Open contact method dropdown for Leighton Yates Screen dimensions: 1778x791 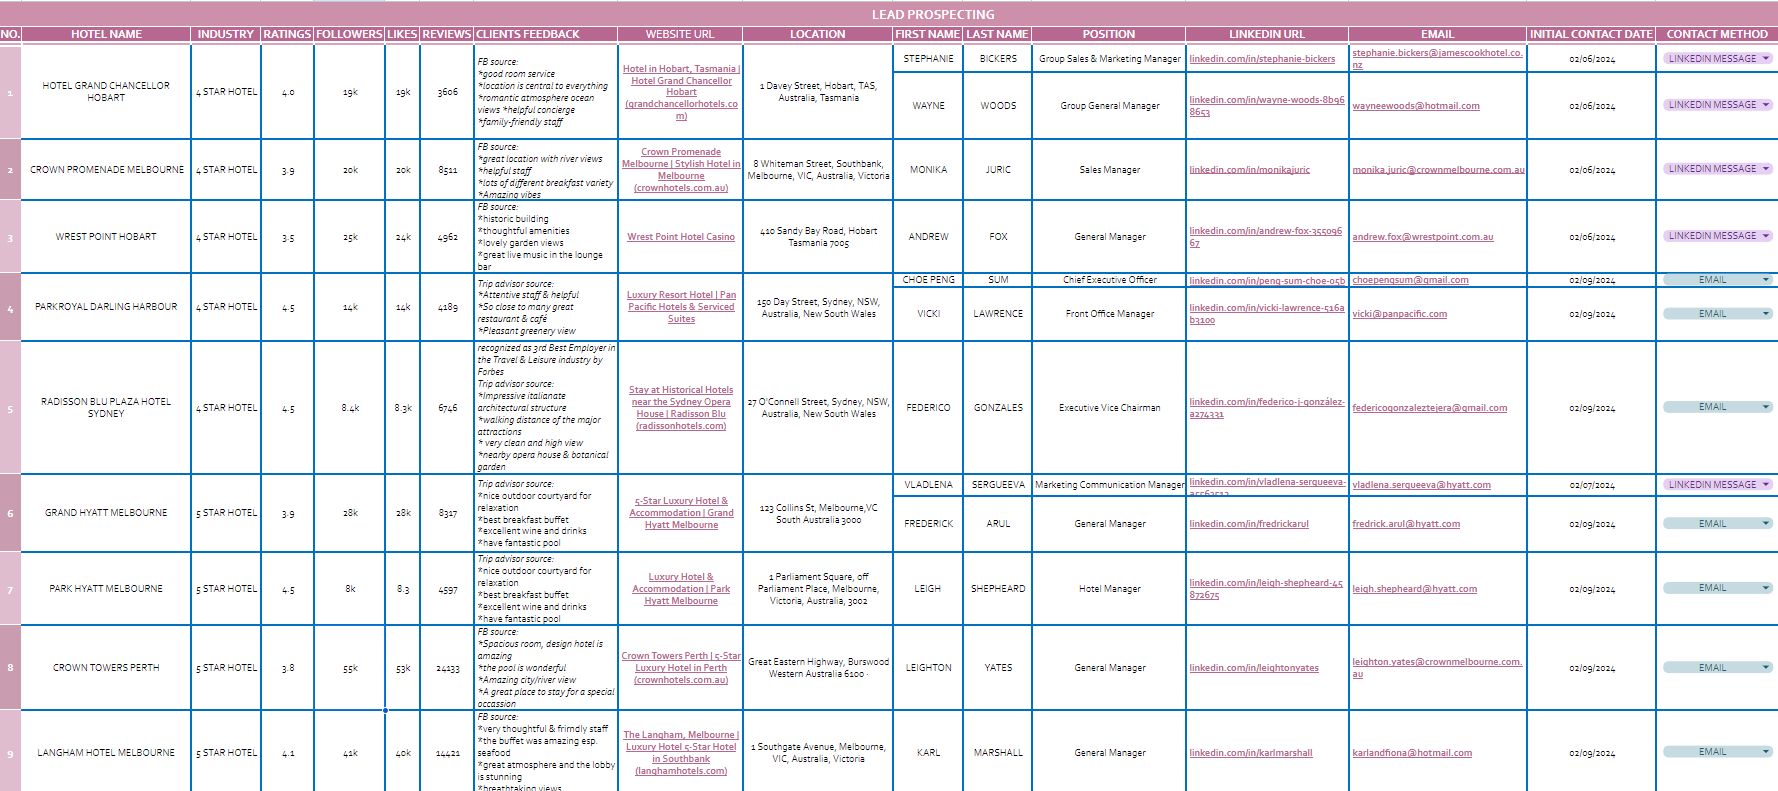click(x=1766, y=667)
